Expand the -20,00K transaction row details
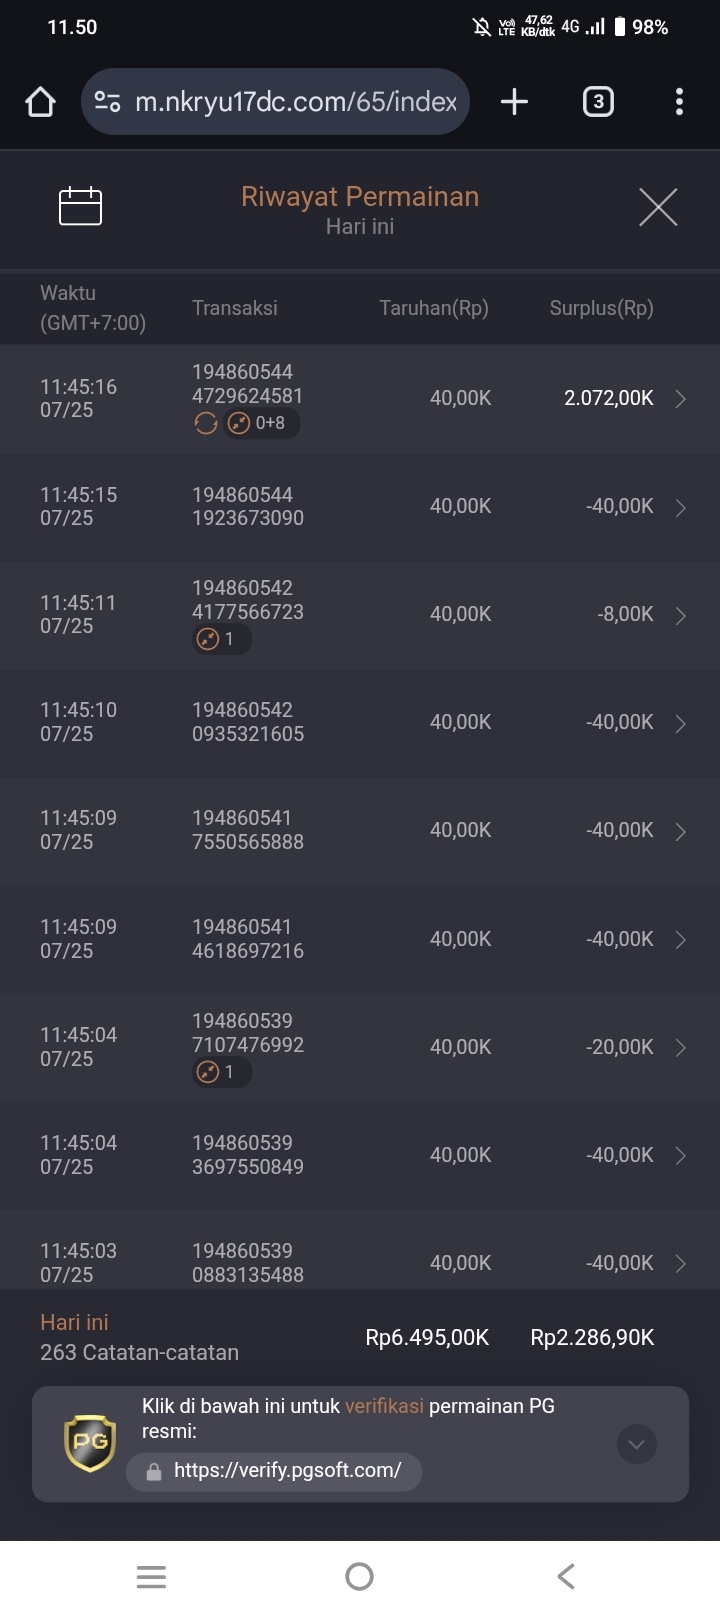This screenshot has width=720, height=1612. pyautogui.click(x=360, y=1047)
